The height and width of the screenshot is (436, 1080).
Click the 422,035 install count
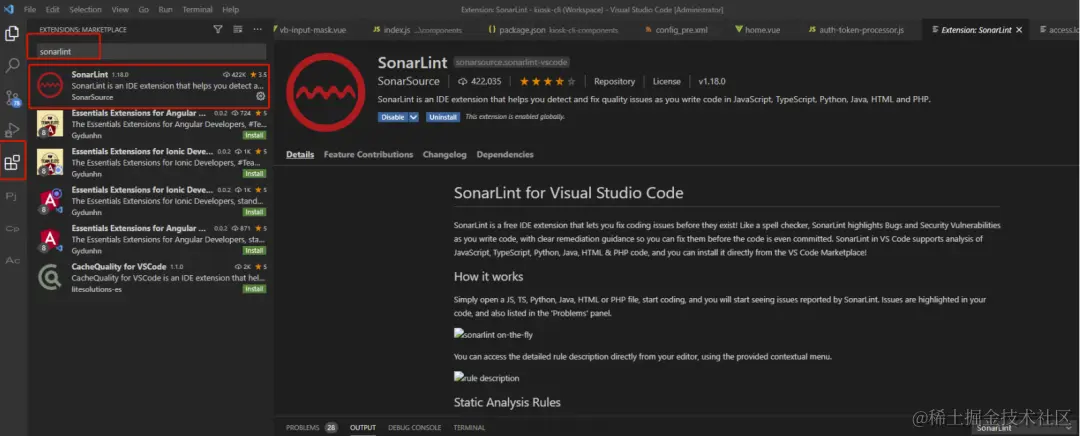(x=480, y=81)
